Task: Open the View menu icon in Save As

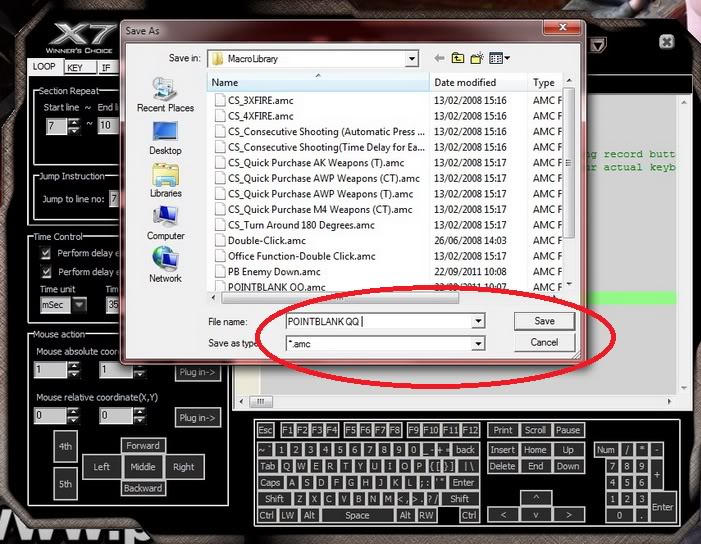Action: coord(499,58)
